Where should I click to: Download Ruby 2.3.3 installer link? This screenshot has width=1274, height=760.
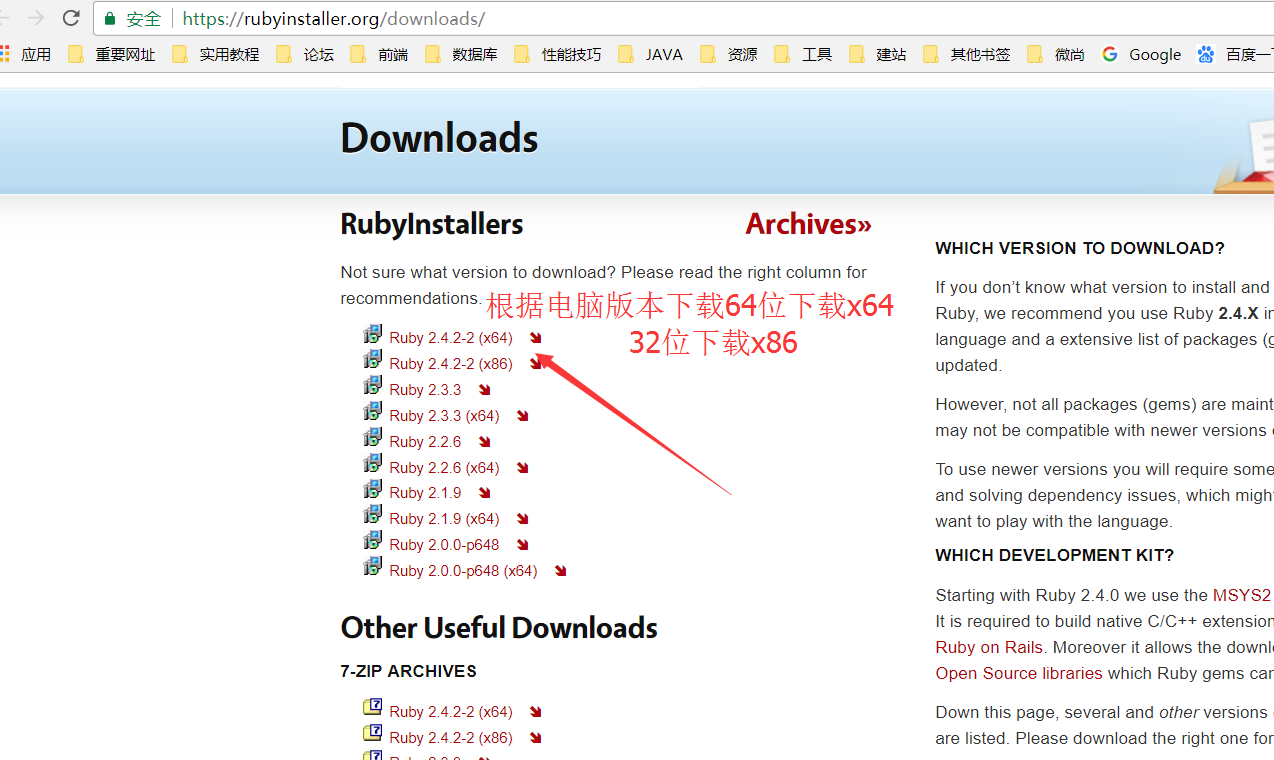tap(425, 390)
